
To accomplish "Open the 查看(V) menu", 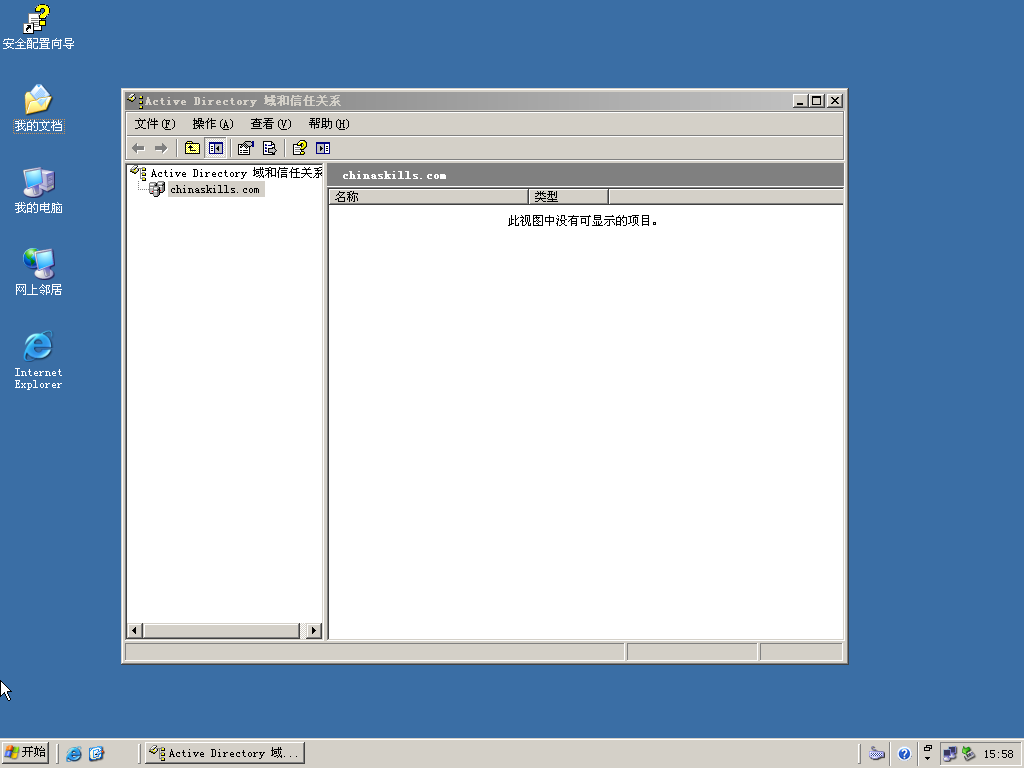I will [270, 123].
